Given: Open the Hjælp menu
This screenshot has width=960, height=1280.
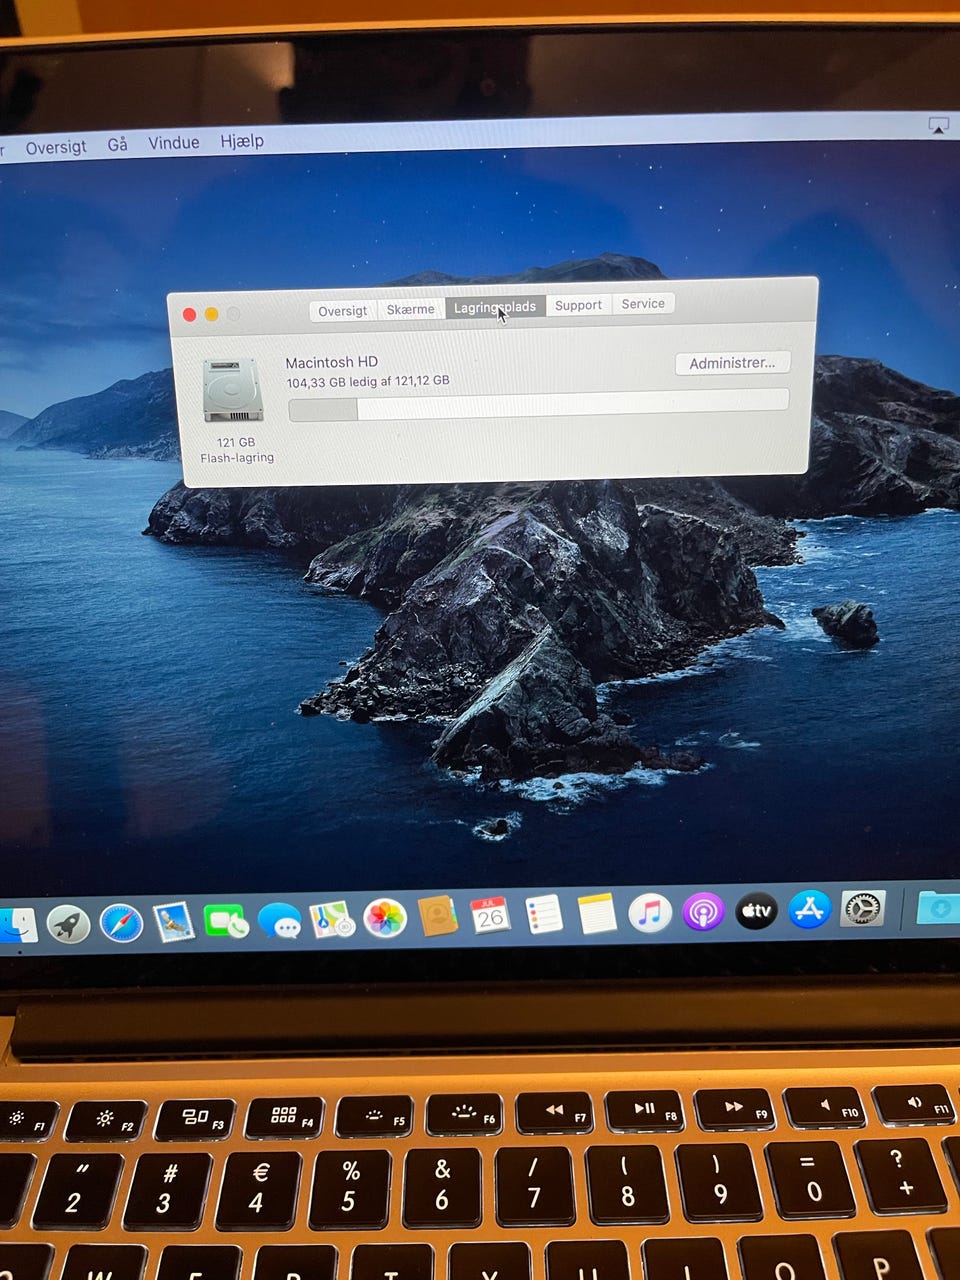Looking at the screenshot, I should pos(242,141).
